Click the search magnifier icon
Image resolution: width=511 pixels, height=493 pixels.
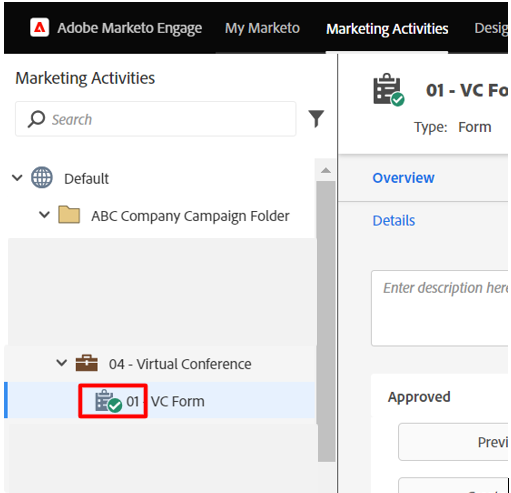(x=36, y=119)
